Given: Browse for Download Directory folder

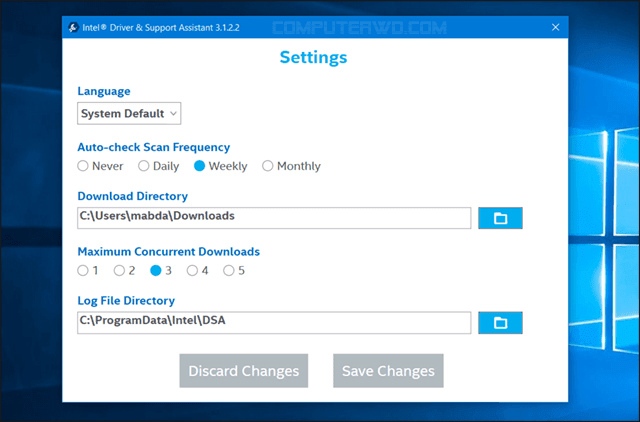Looking at the screenshot, I should pyautogui.click(x=500, y=218).
